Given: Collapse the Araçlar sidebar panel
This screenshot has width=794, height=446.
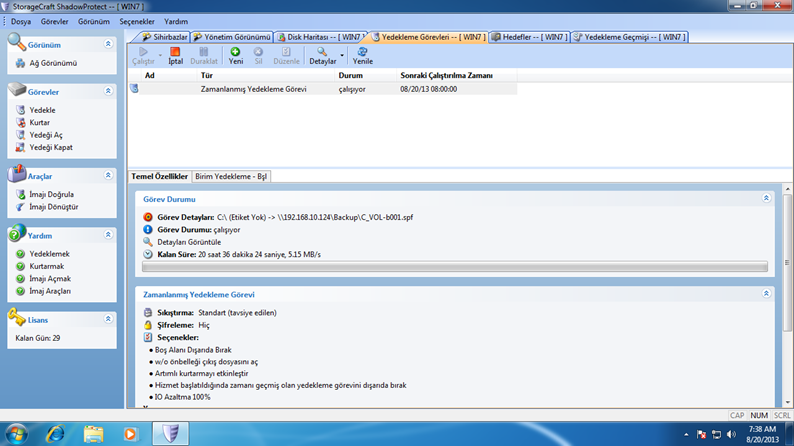Looking at the screenshot, I should tap(108, 175).
